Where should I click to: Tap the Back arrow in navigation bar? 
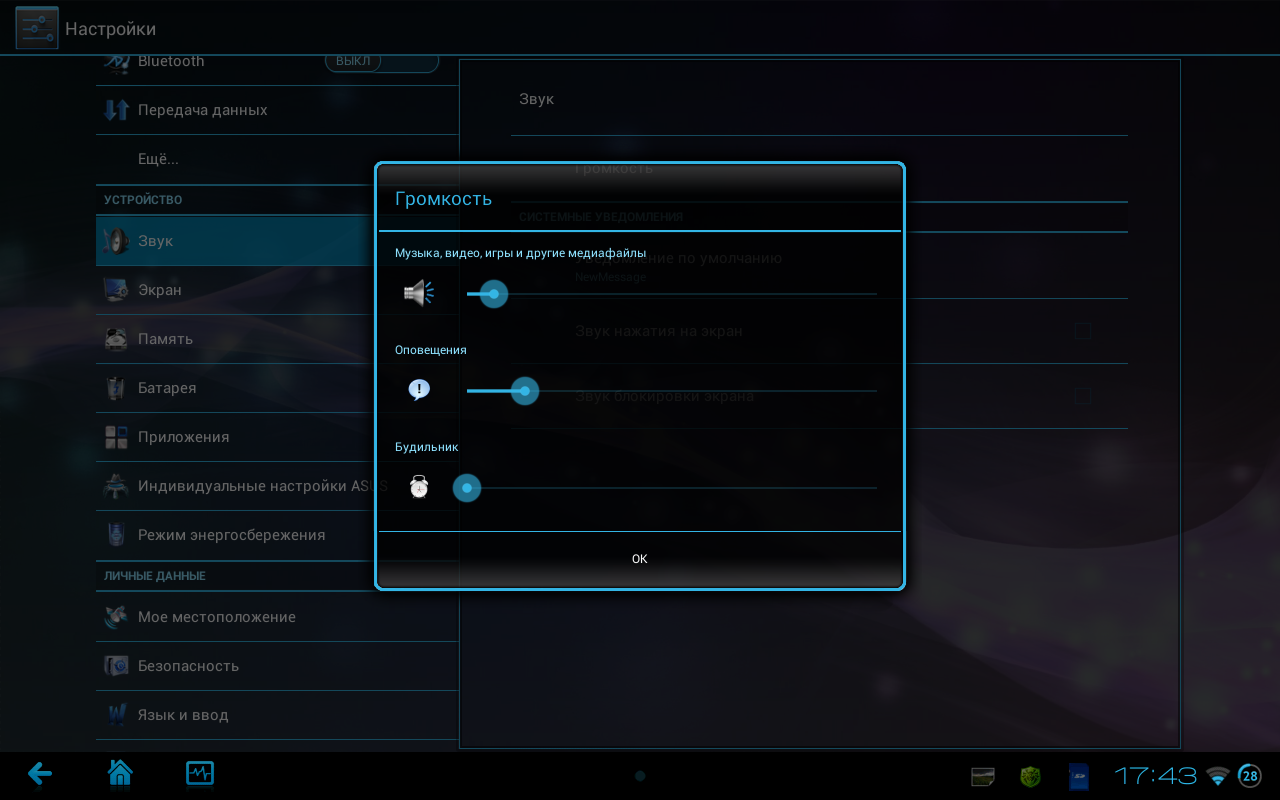click(x=40, y=773)
